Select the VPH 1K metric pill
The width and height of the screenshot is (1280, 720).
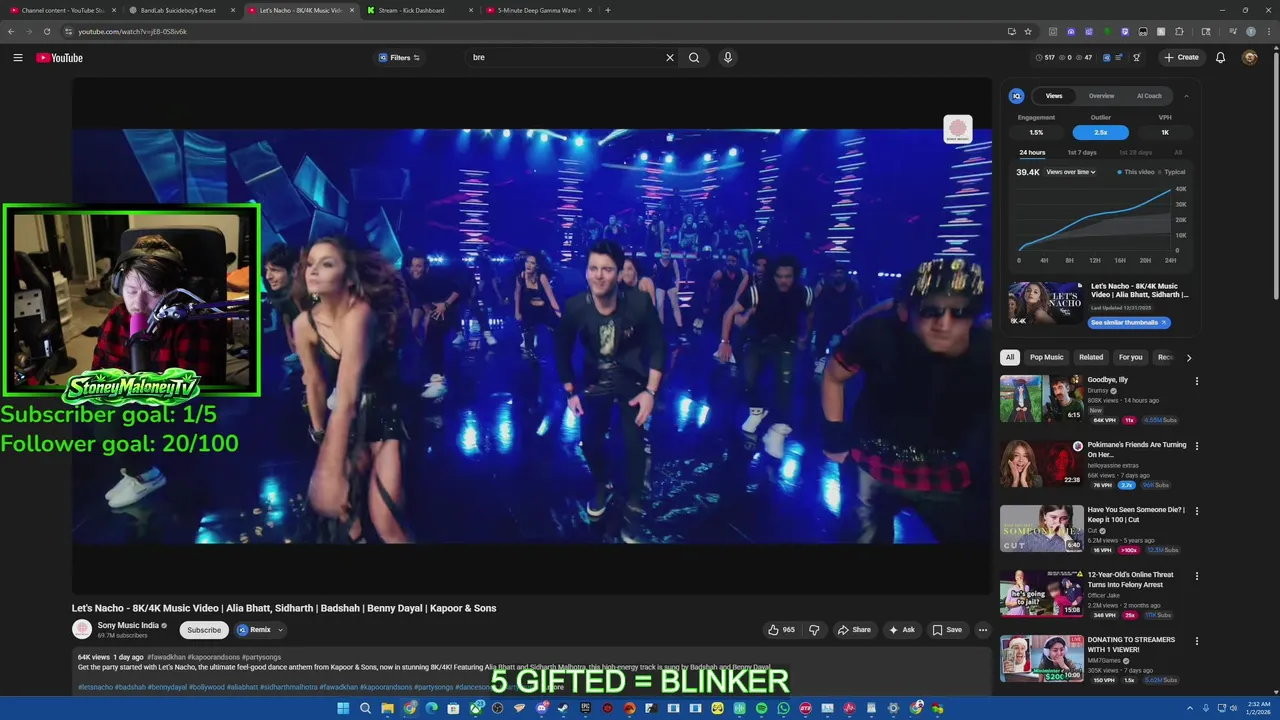[x=1165, y=132]
